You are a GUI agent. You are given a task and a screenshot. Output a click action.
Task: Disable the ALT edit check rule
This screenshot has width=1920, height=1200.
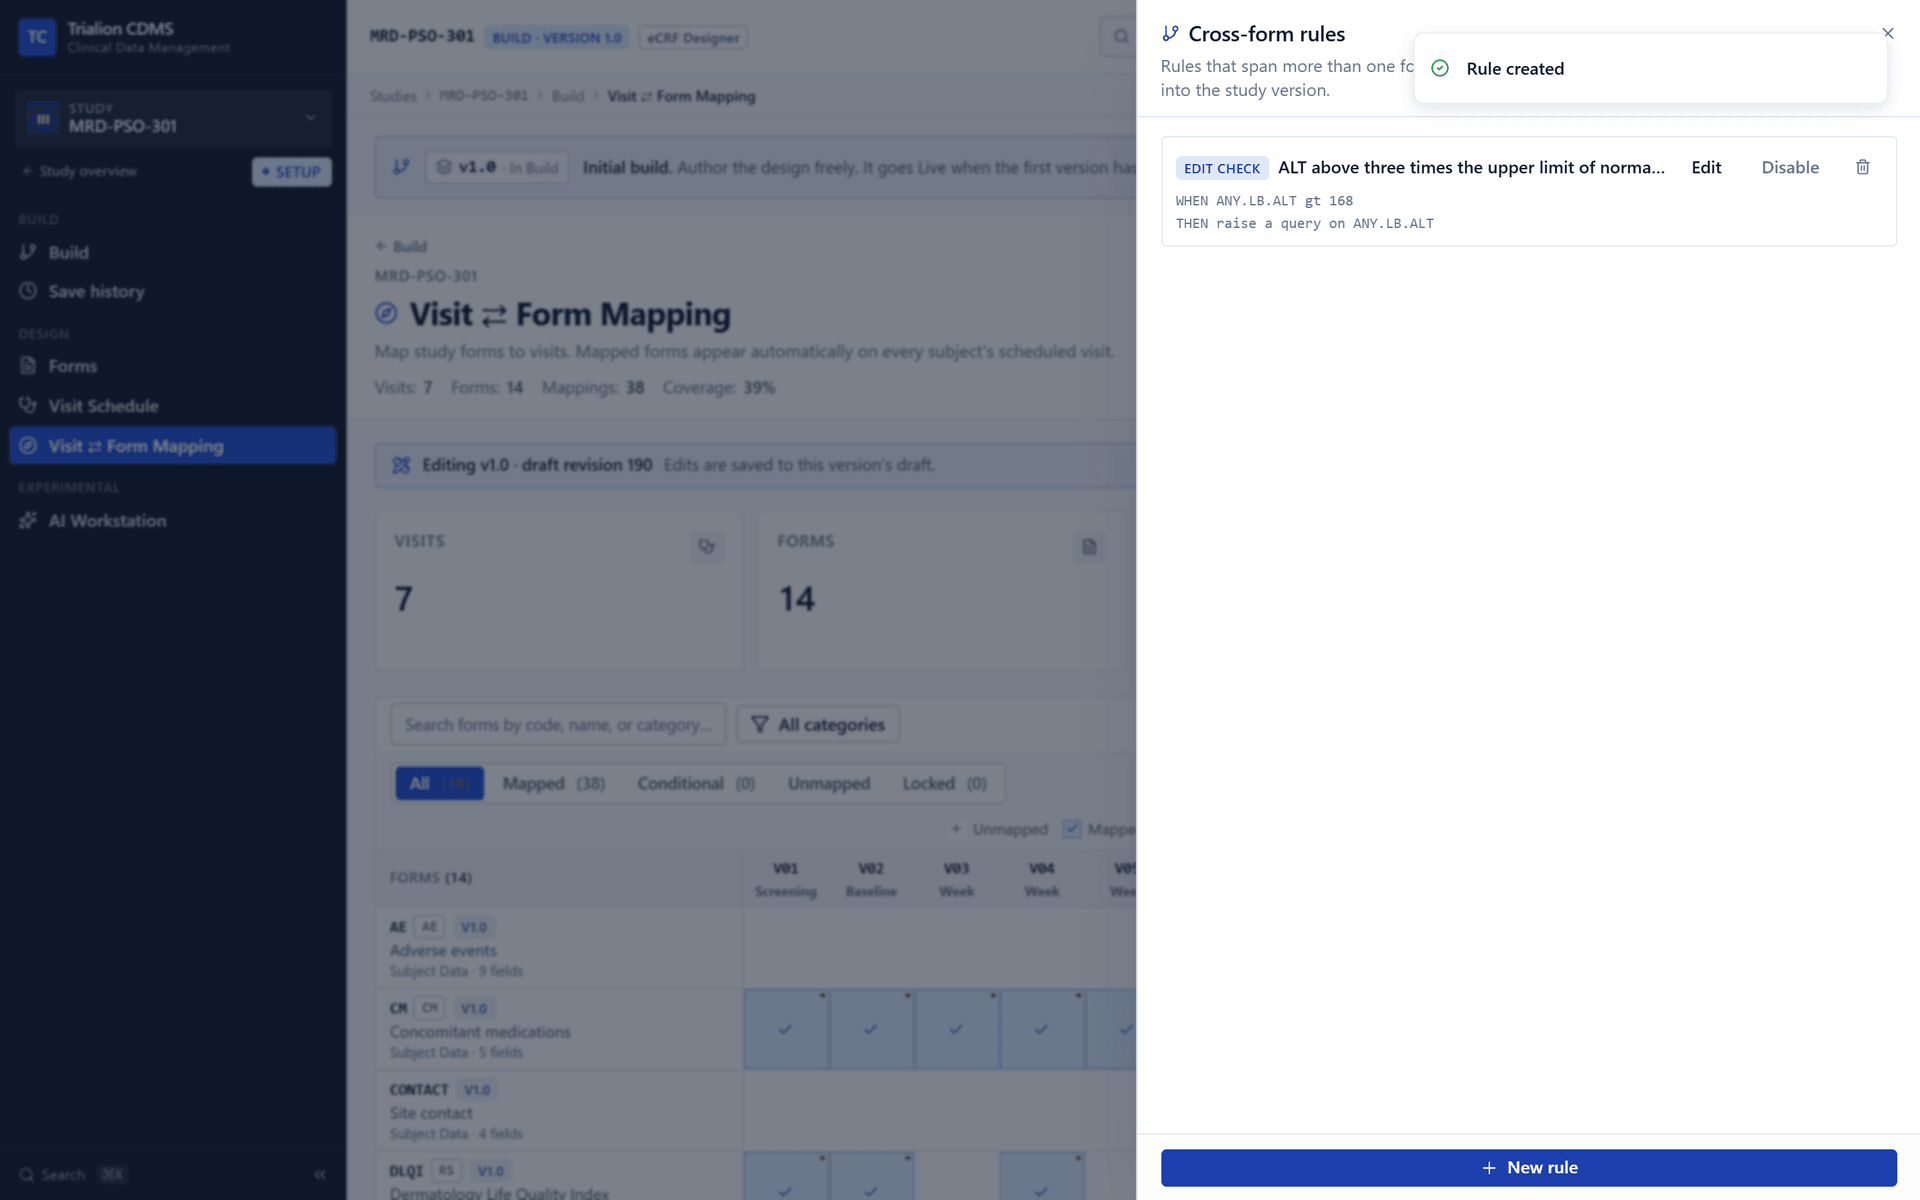coord(1790,167)
